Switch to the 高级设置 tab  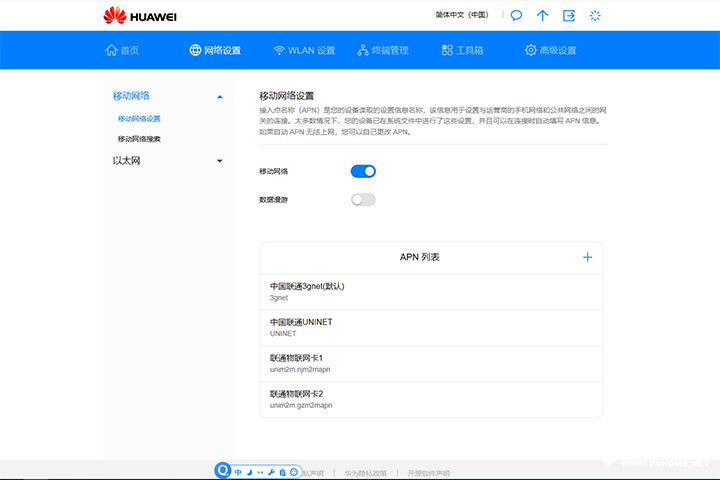pyautogui.click(x=550, y=50)
